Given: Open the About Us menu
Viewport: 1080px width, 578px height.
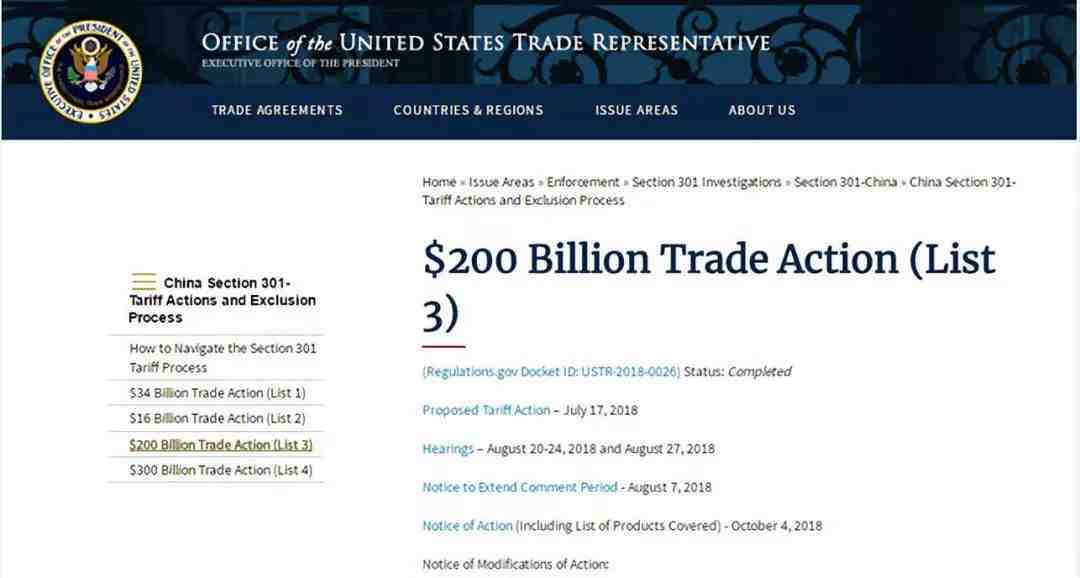Looking at the screenshot, I should 762,110.
